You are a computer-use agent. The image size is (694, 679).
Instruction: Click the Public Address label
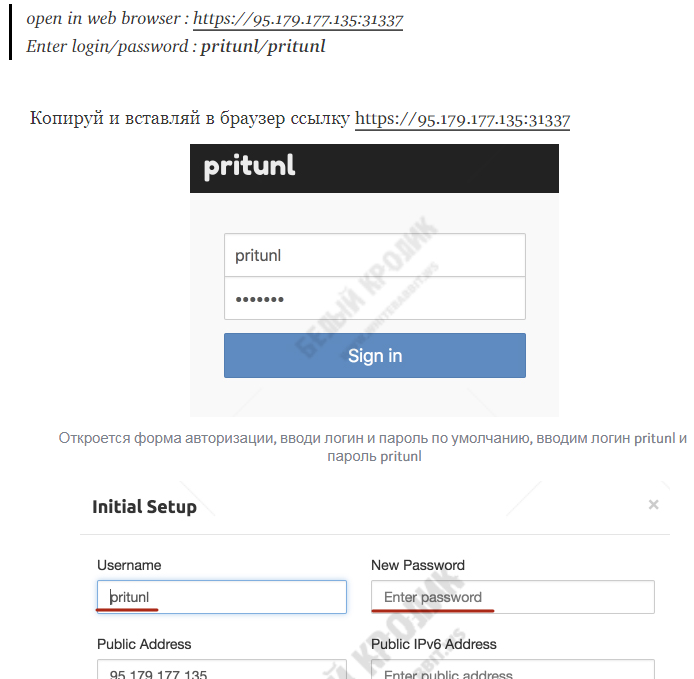click(x=144, y=644)
